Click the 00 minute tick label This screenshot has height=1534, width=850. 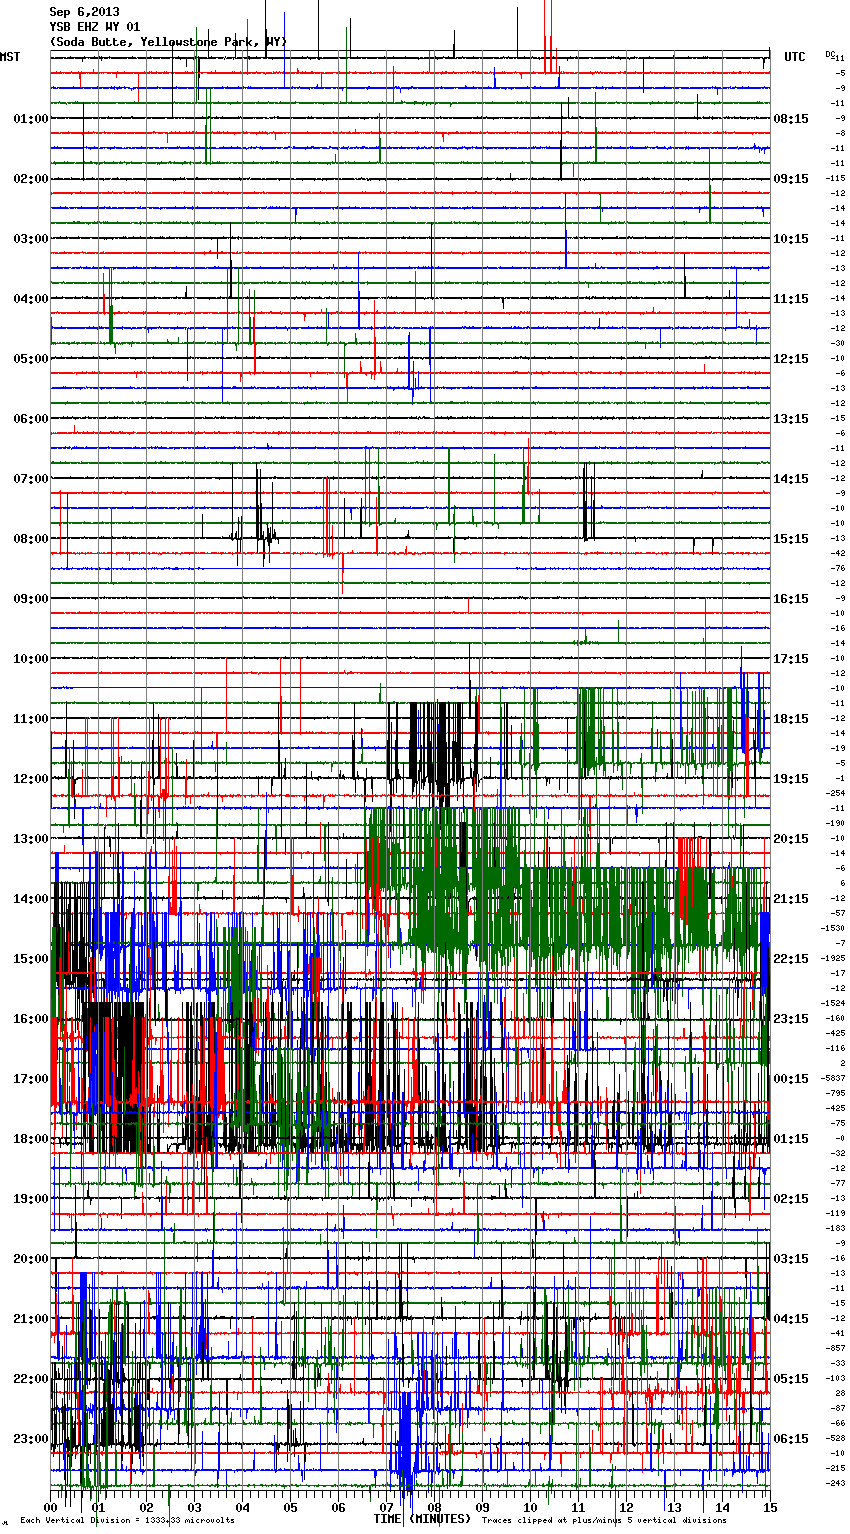point(51,1507)
